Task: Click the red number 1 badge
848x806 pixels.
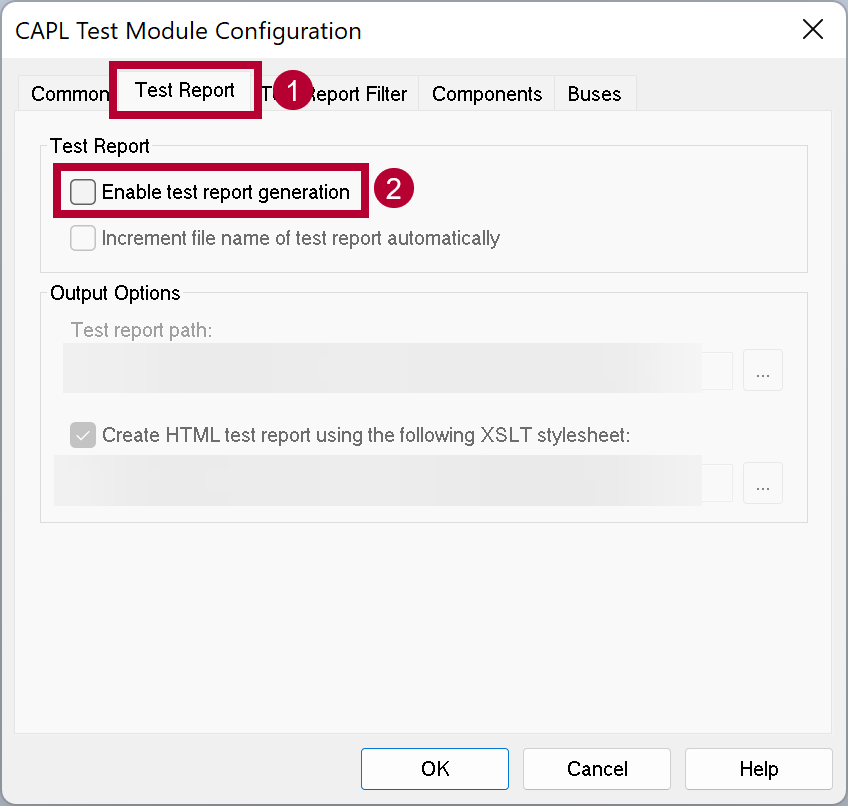Action: tap(292, 90)
